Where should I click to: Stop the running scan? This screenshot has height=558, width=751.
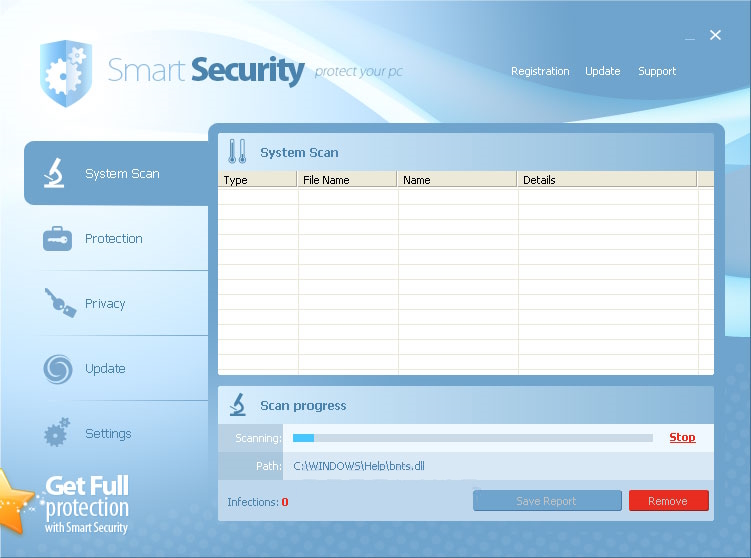click(x=682, y=437)
